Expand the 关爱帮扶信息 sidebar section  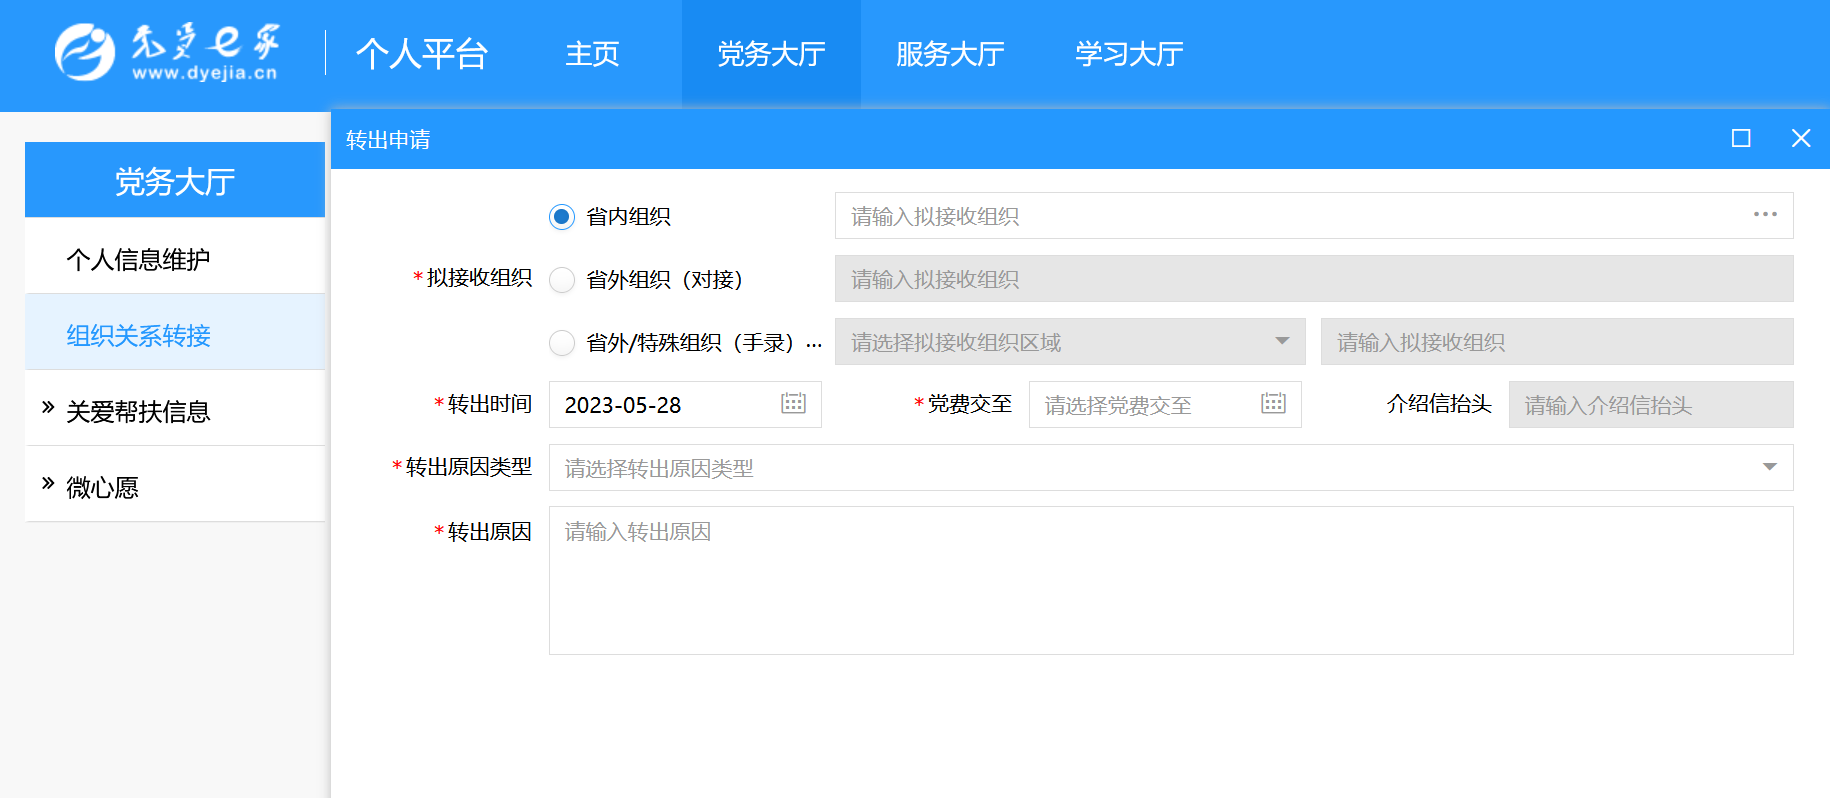point(138,411)
